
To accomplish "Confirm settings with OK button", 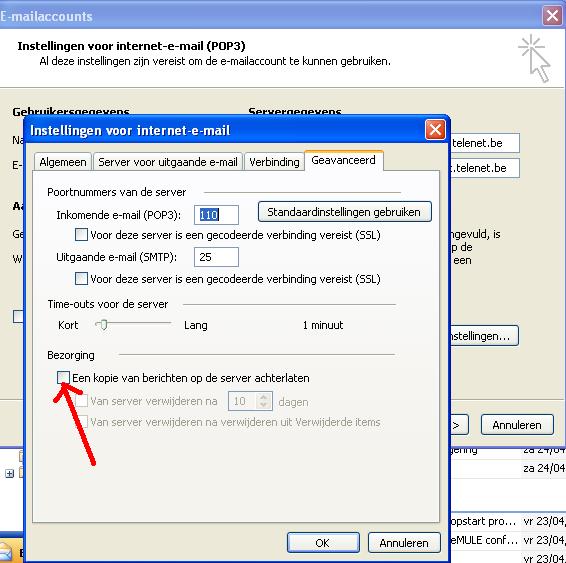I will 323,542.
